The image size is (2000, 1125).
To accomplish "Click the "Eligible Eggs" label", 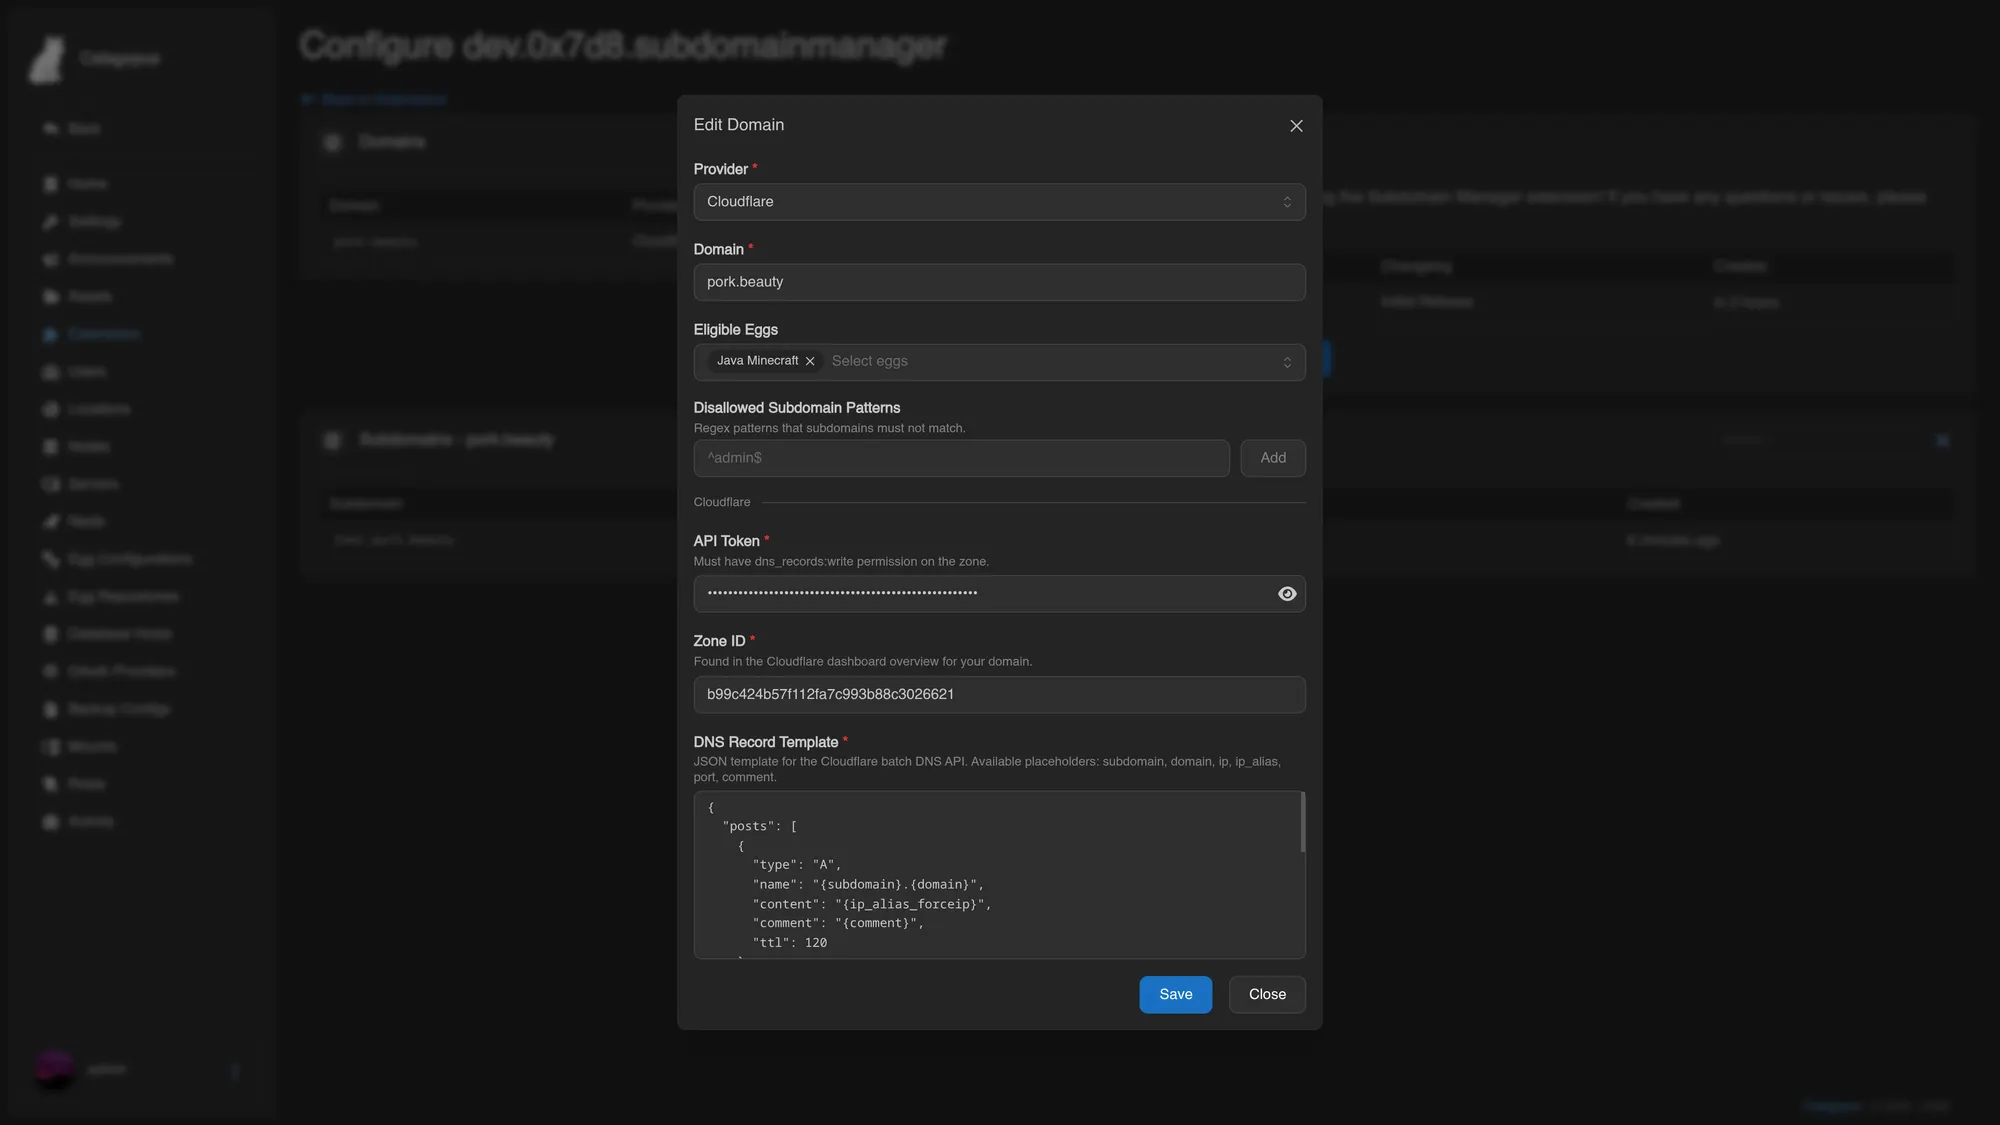I will pos(736,330).
